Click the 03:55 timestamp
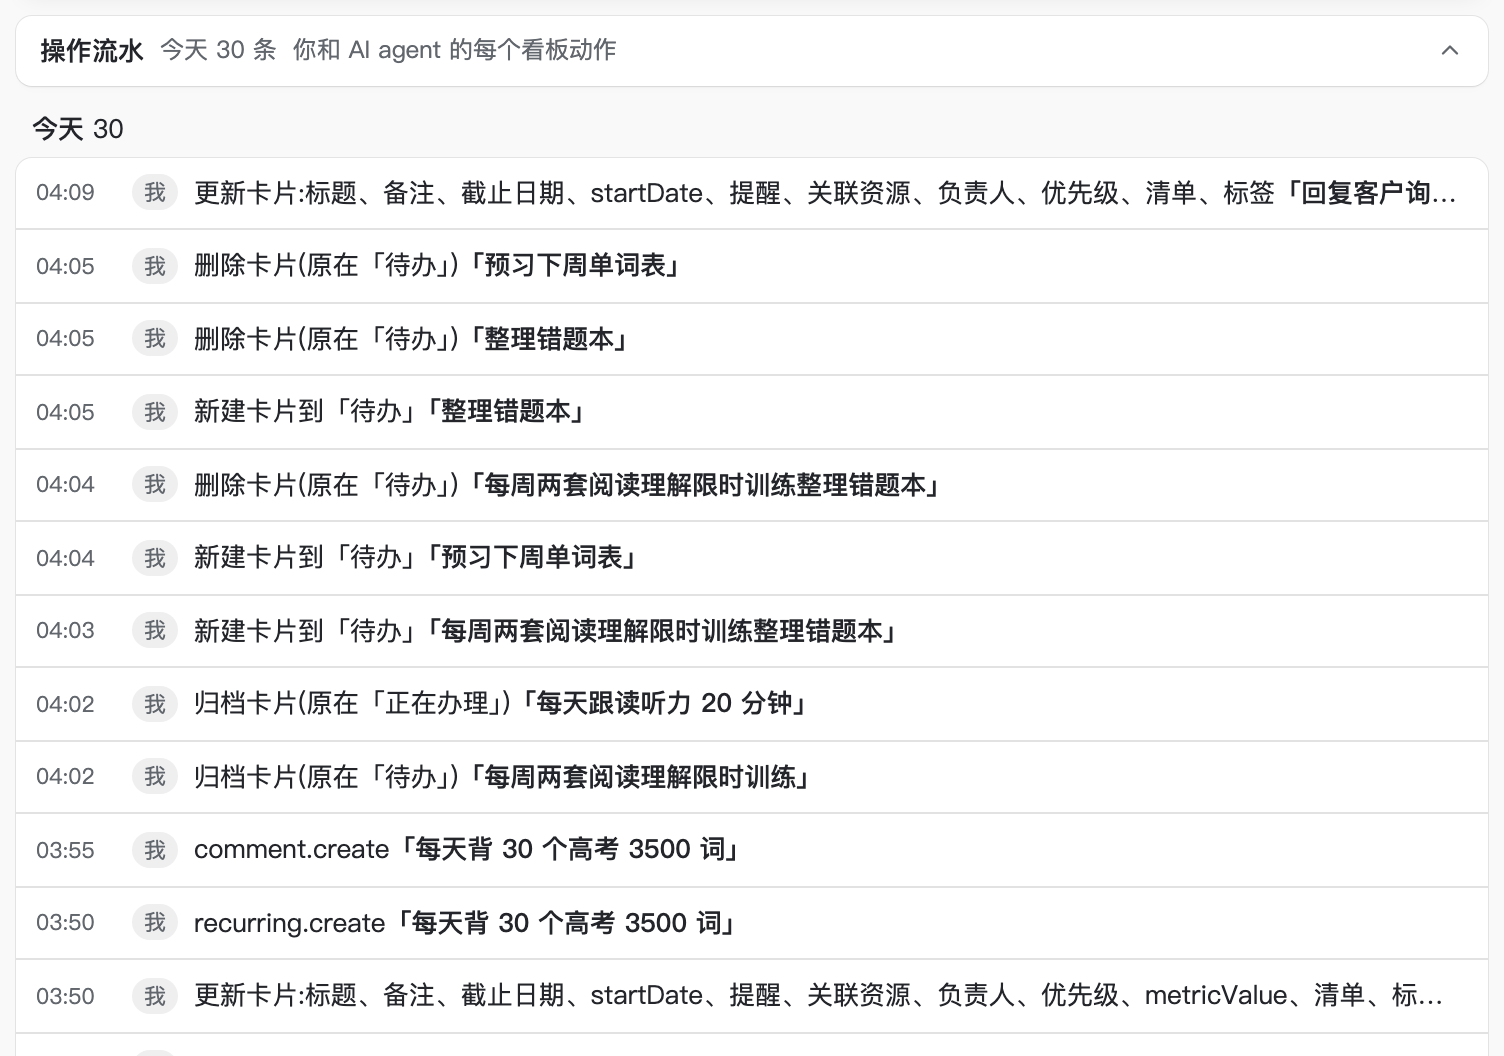 [x=65, y=850]
